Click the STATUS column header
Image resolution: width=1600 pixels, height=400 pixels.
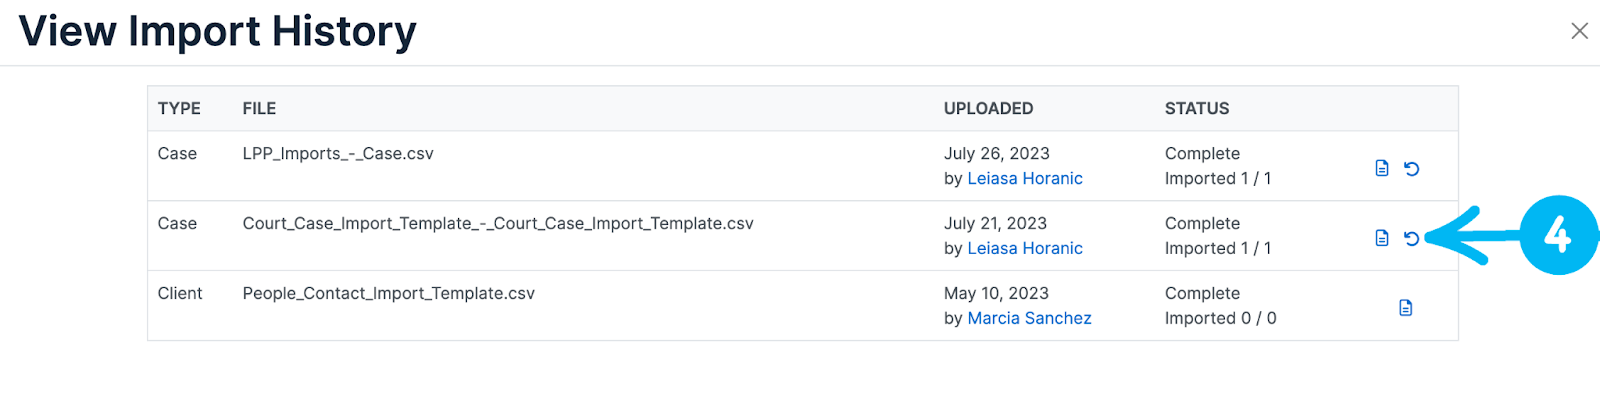click(1197, 109)
